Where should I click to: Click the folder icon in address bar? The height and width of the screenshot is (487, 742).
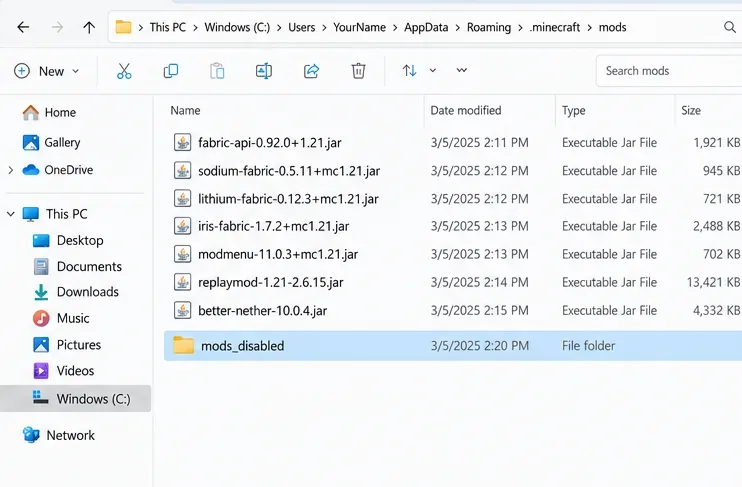pyautogui.click(x=123, y=27)
